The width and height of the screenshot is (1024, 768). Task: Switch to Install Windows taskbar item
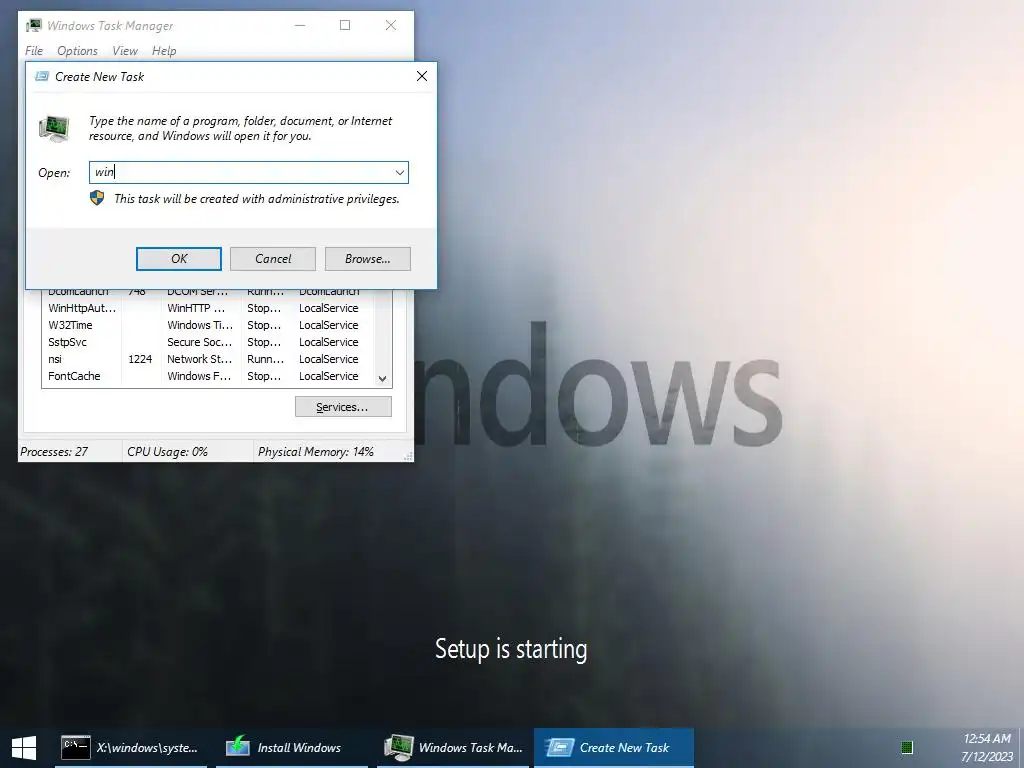coord(291,748)
